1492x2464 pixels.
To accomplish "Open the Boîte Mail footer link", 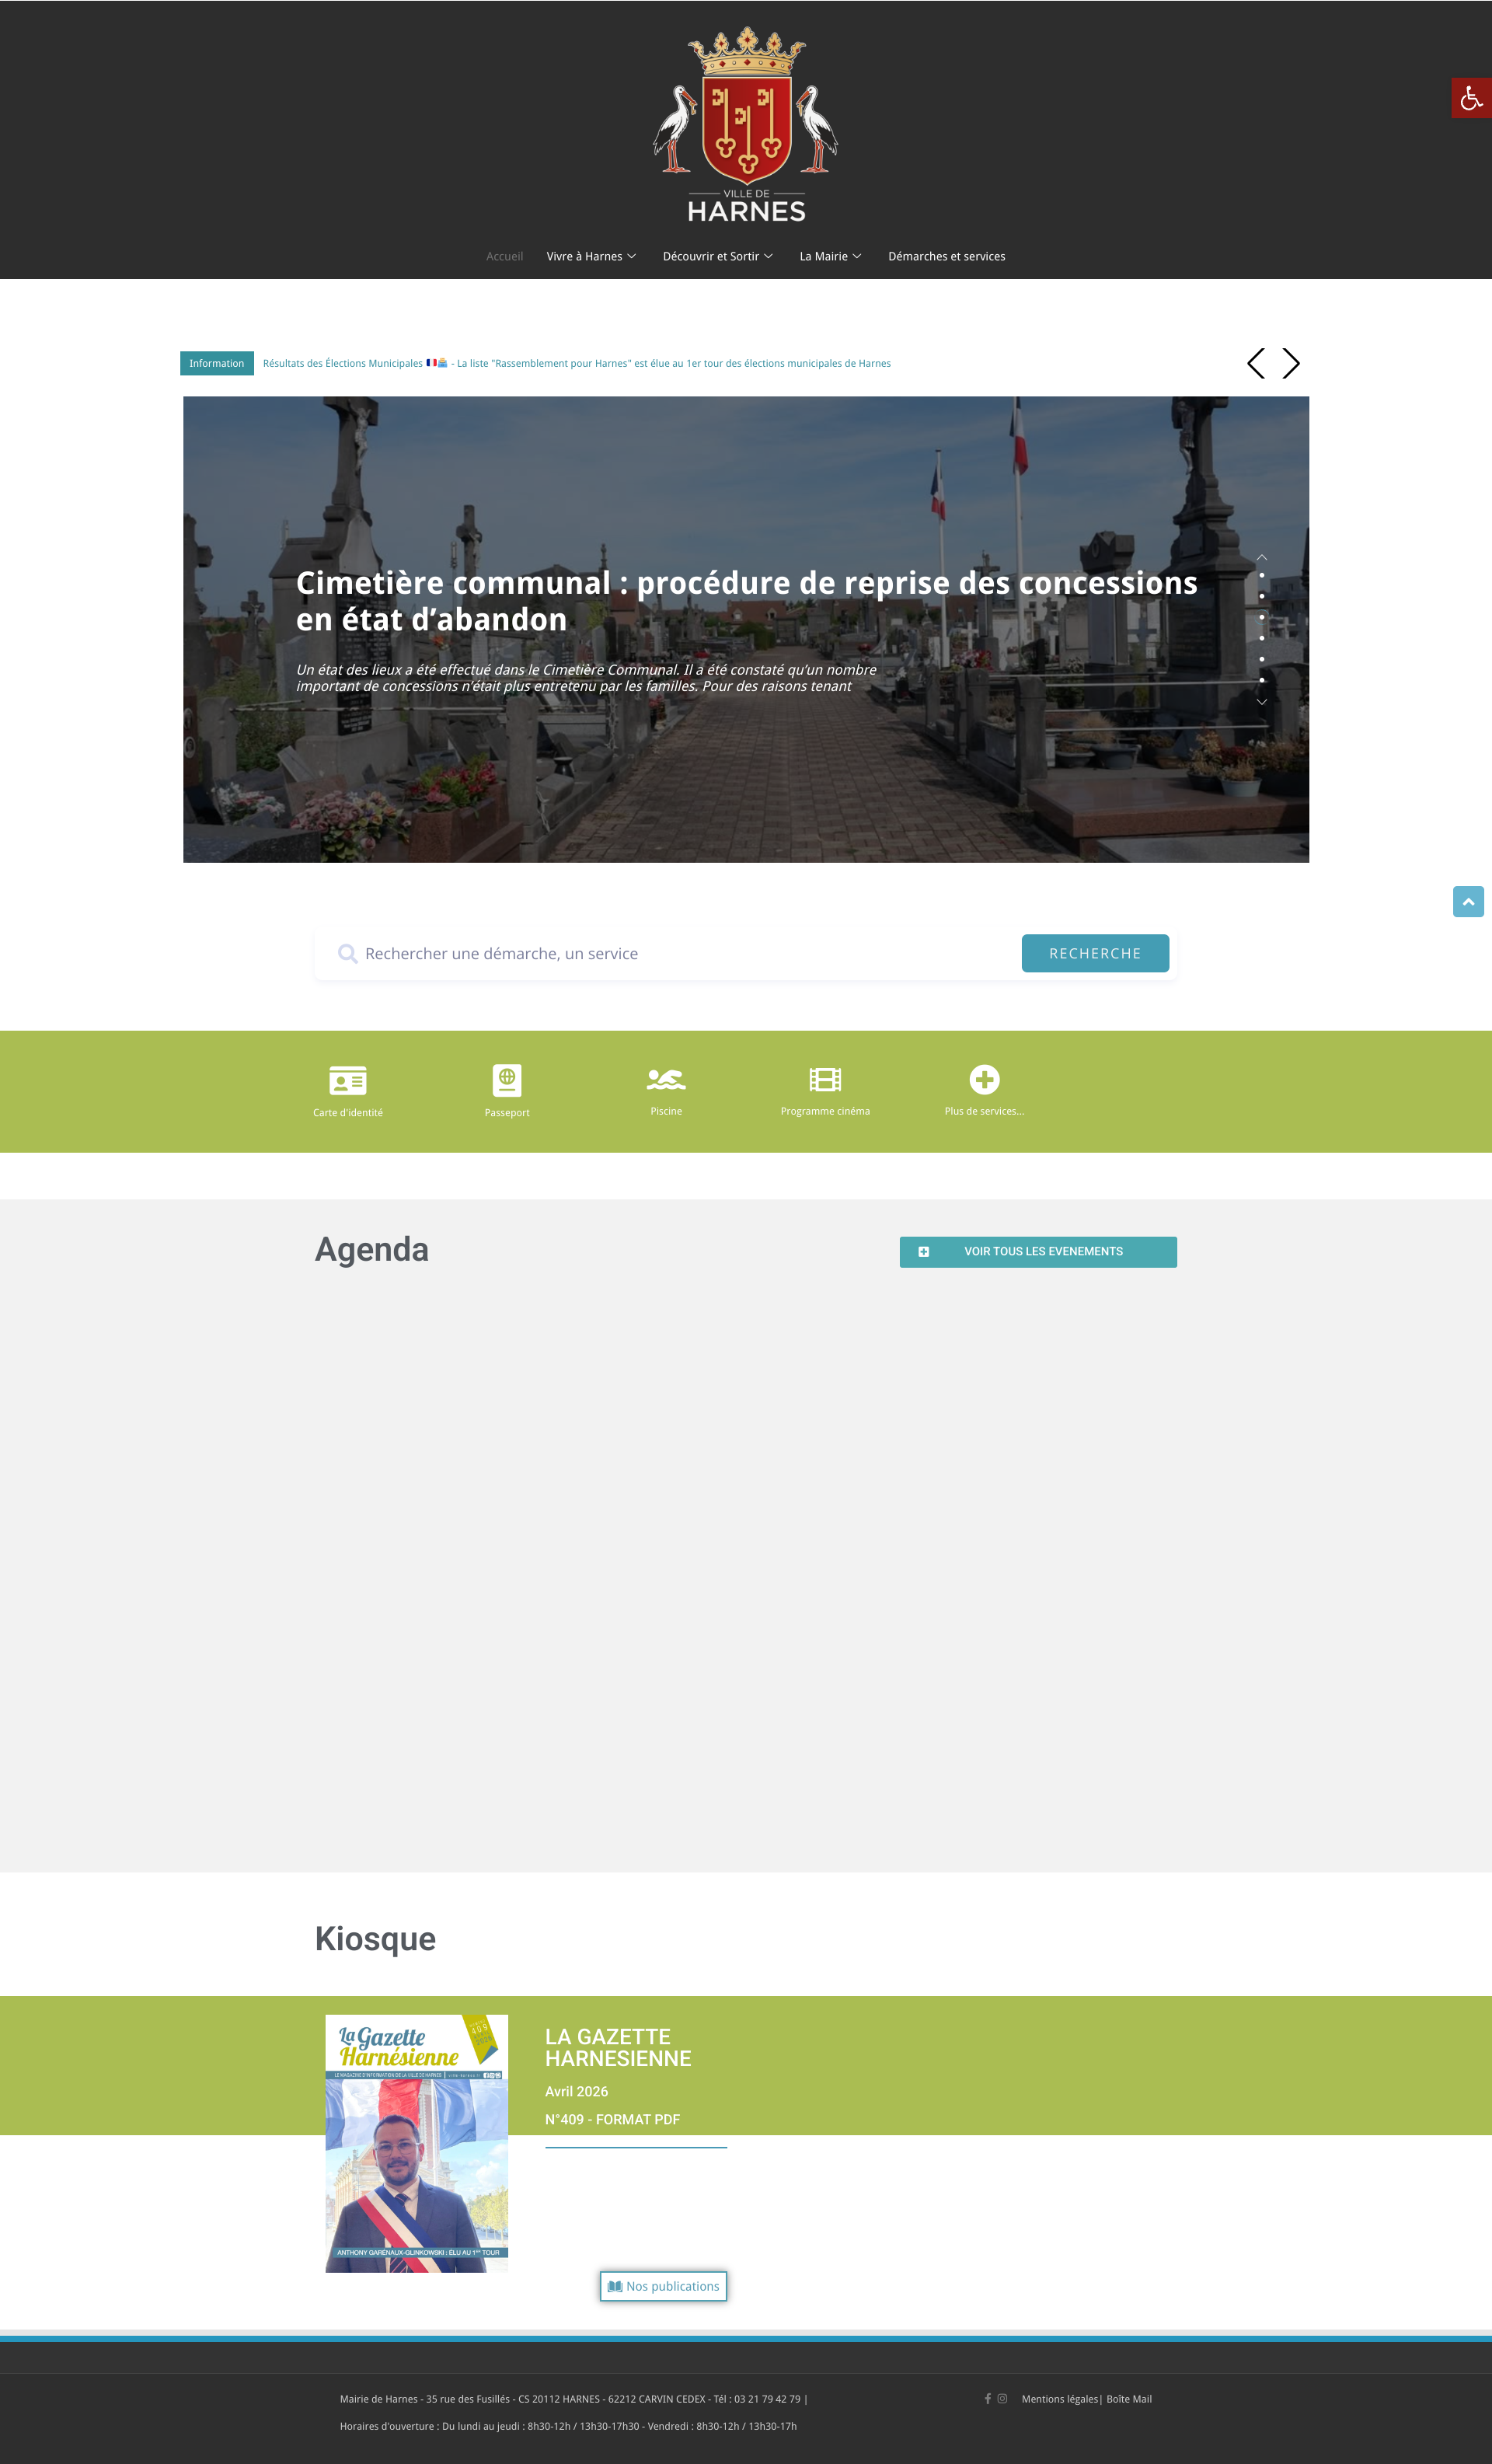I will [x=1129, y=2398].
